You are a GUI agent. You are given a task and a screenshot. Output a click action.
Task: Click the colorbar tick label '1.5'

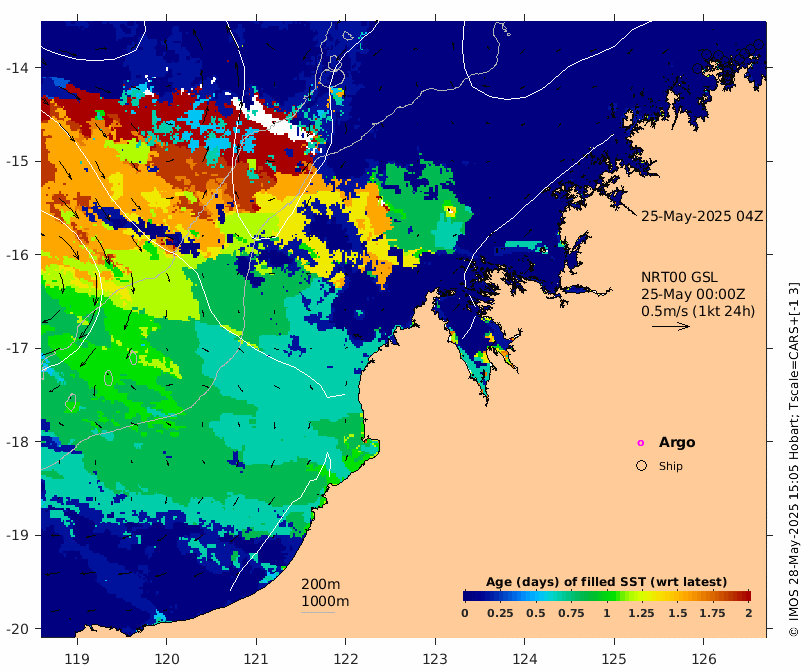click(x=677, y=613)
